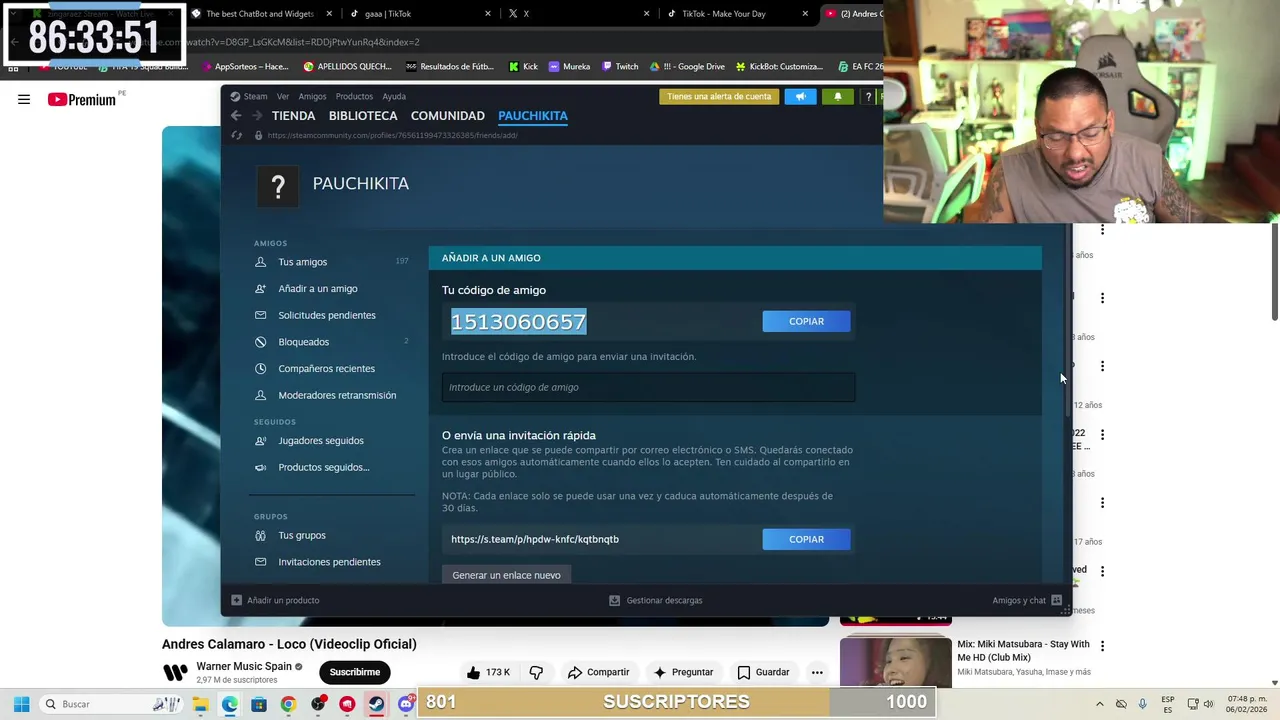Save video with Guardar
This screenshot has width=1280, height=720.
[763, 672]
